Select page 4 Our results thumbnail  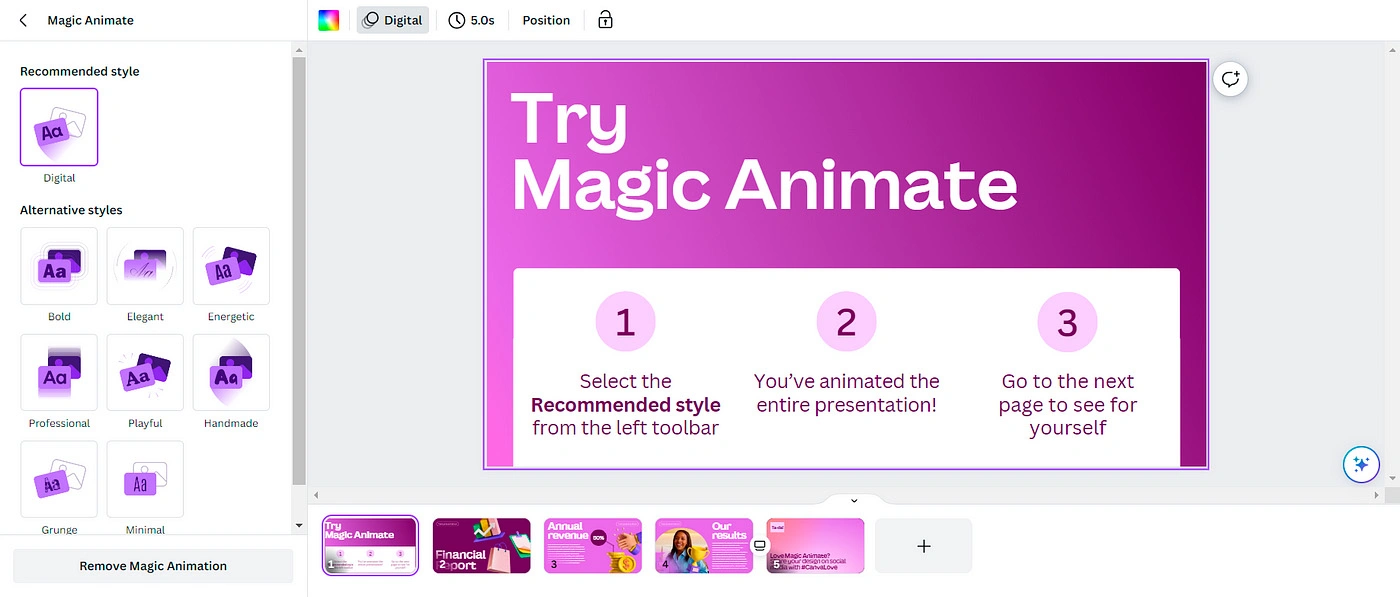(x=704, y=546)
